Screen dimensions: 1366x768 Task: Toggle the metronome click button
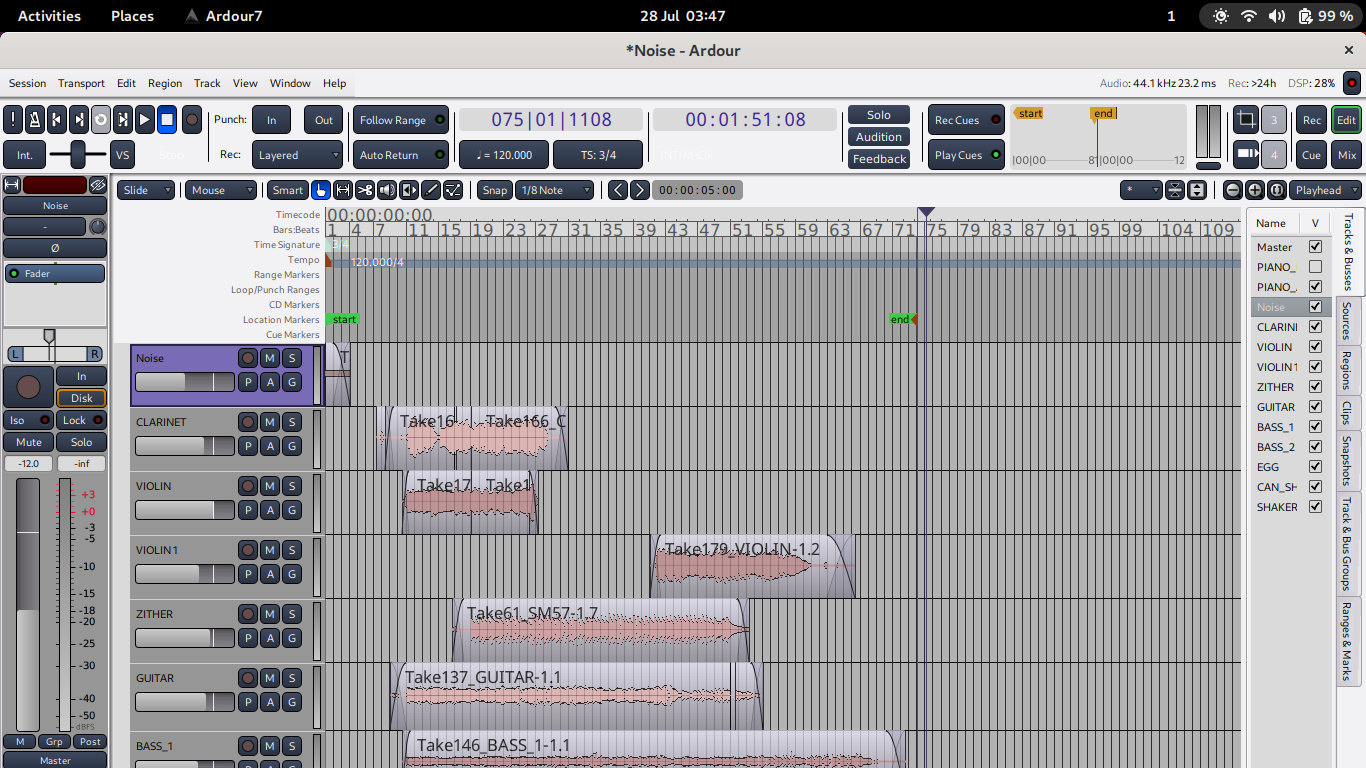coord(34,120)
